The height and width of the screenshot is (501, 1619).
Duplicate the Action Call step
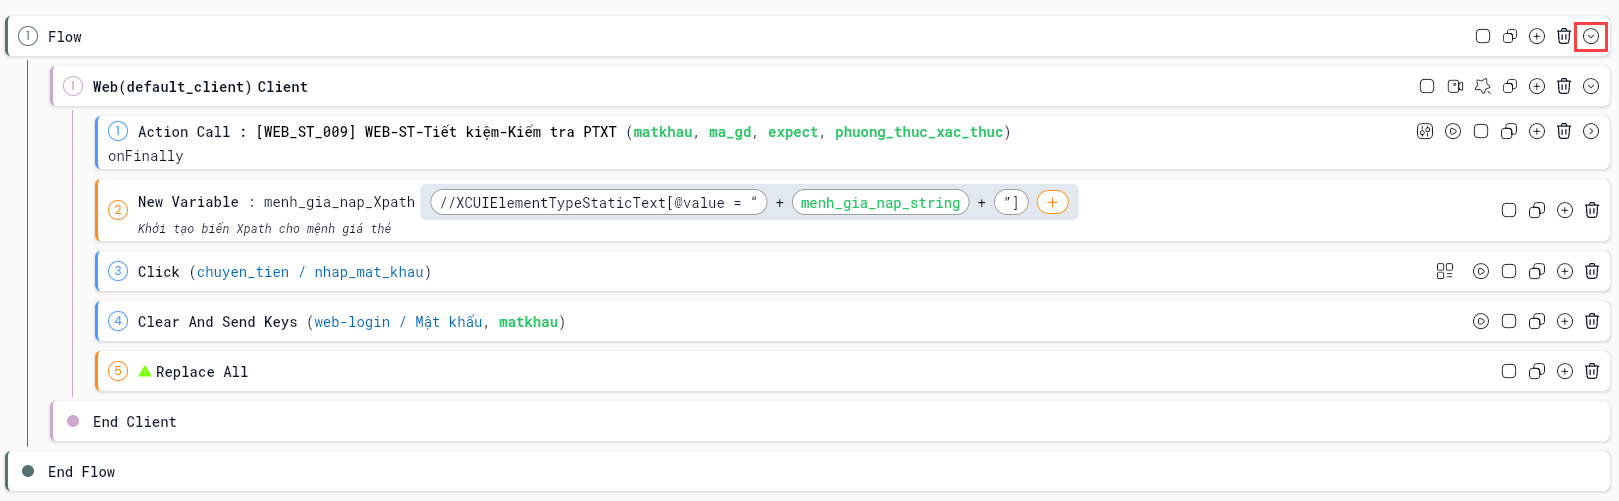tap(1509, 132)
